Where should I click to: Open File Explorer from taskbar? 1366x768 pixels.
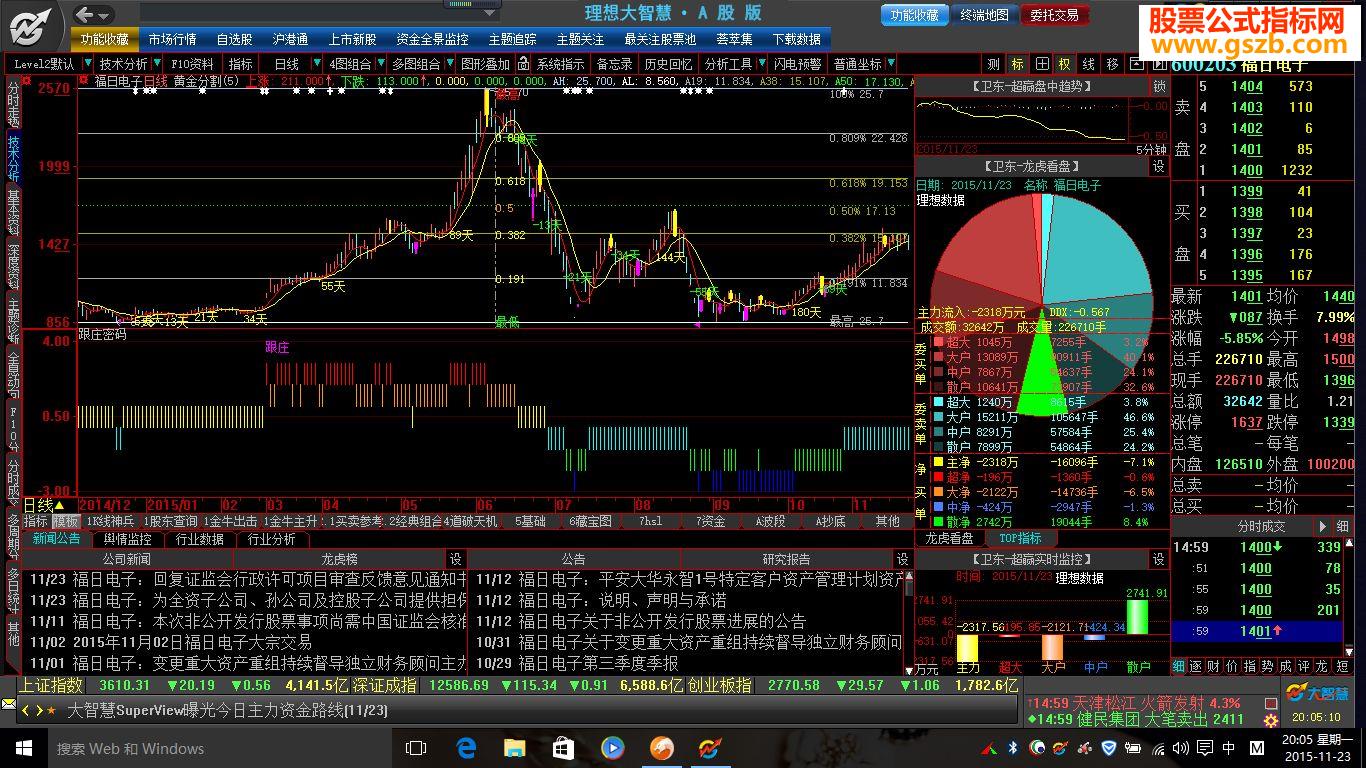click(515, 748)
